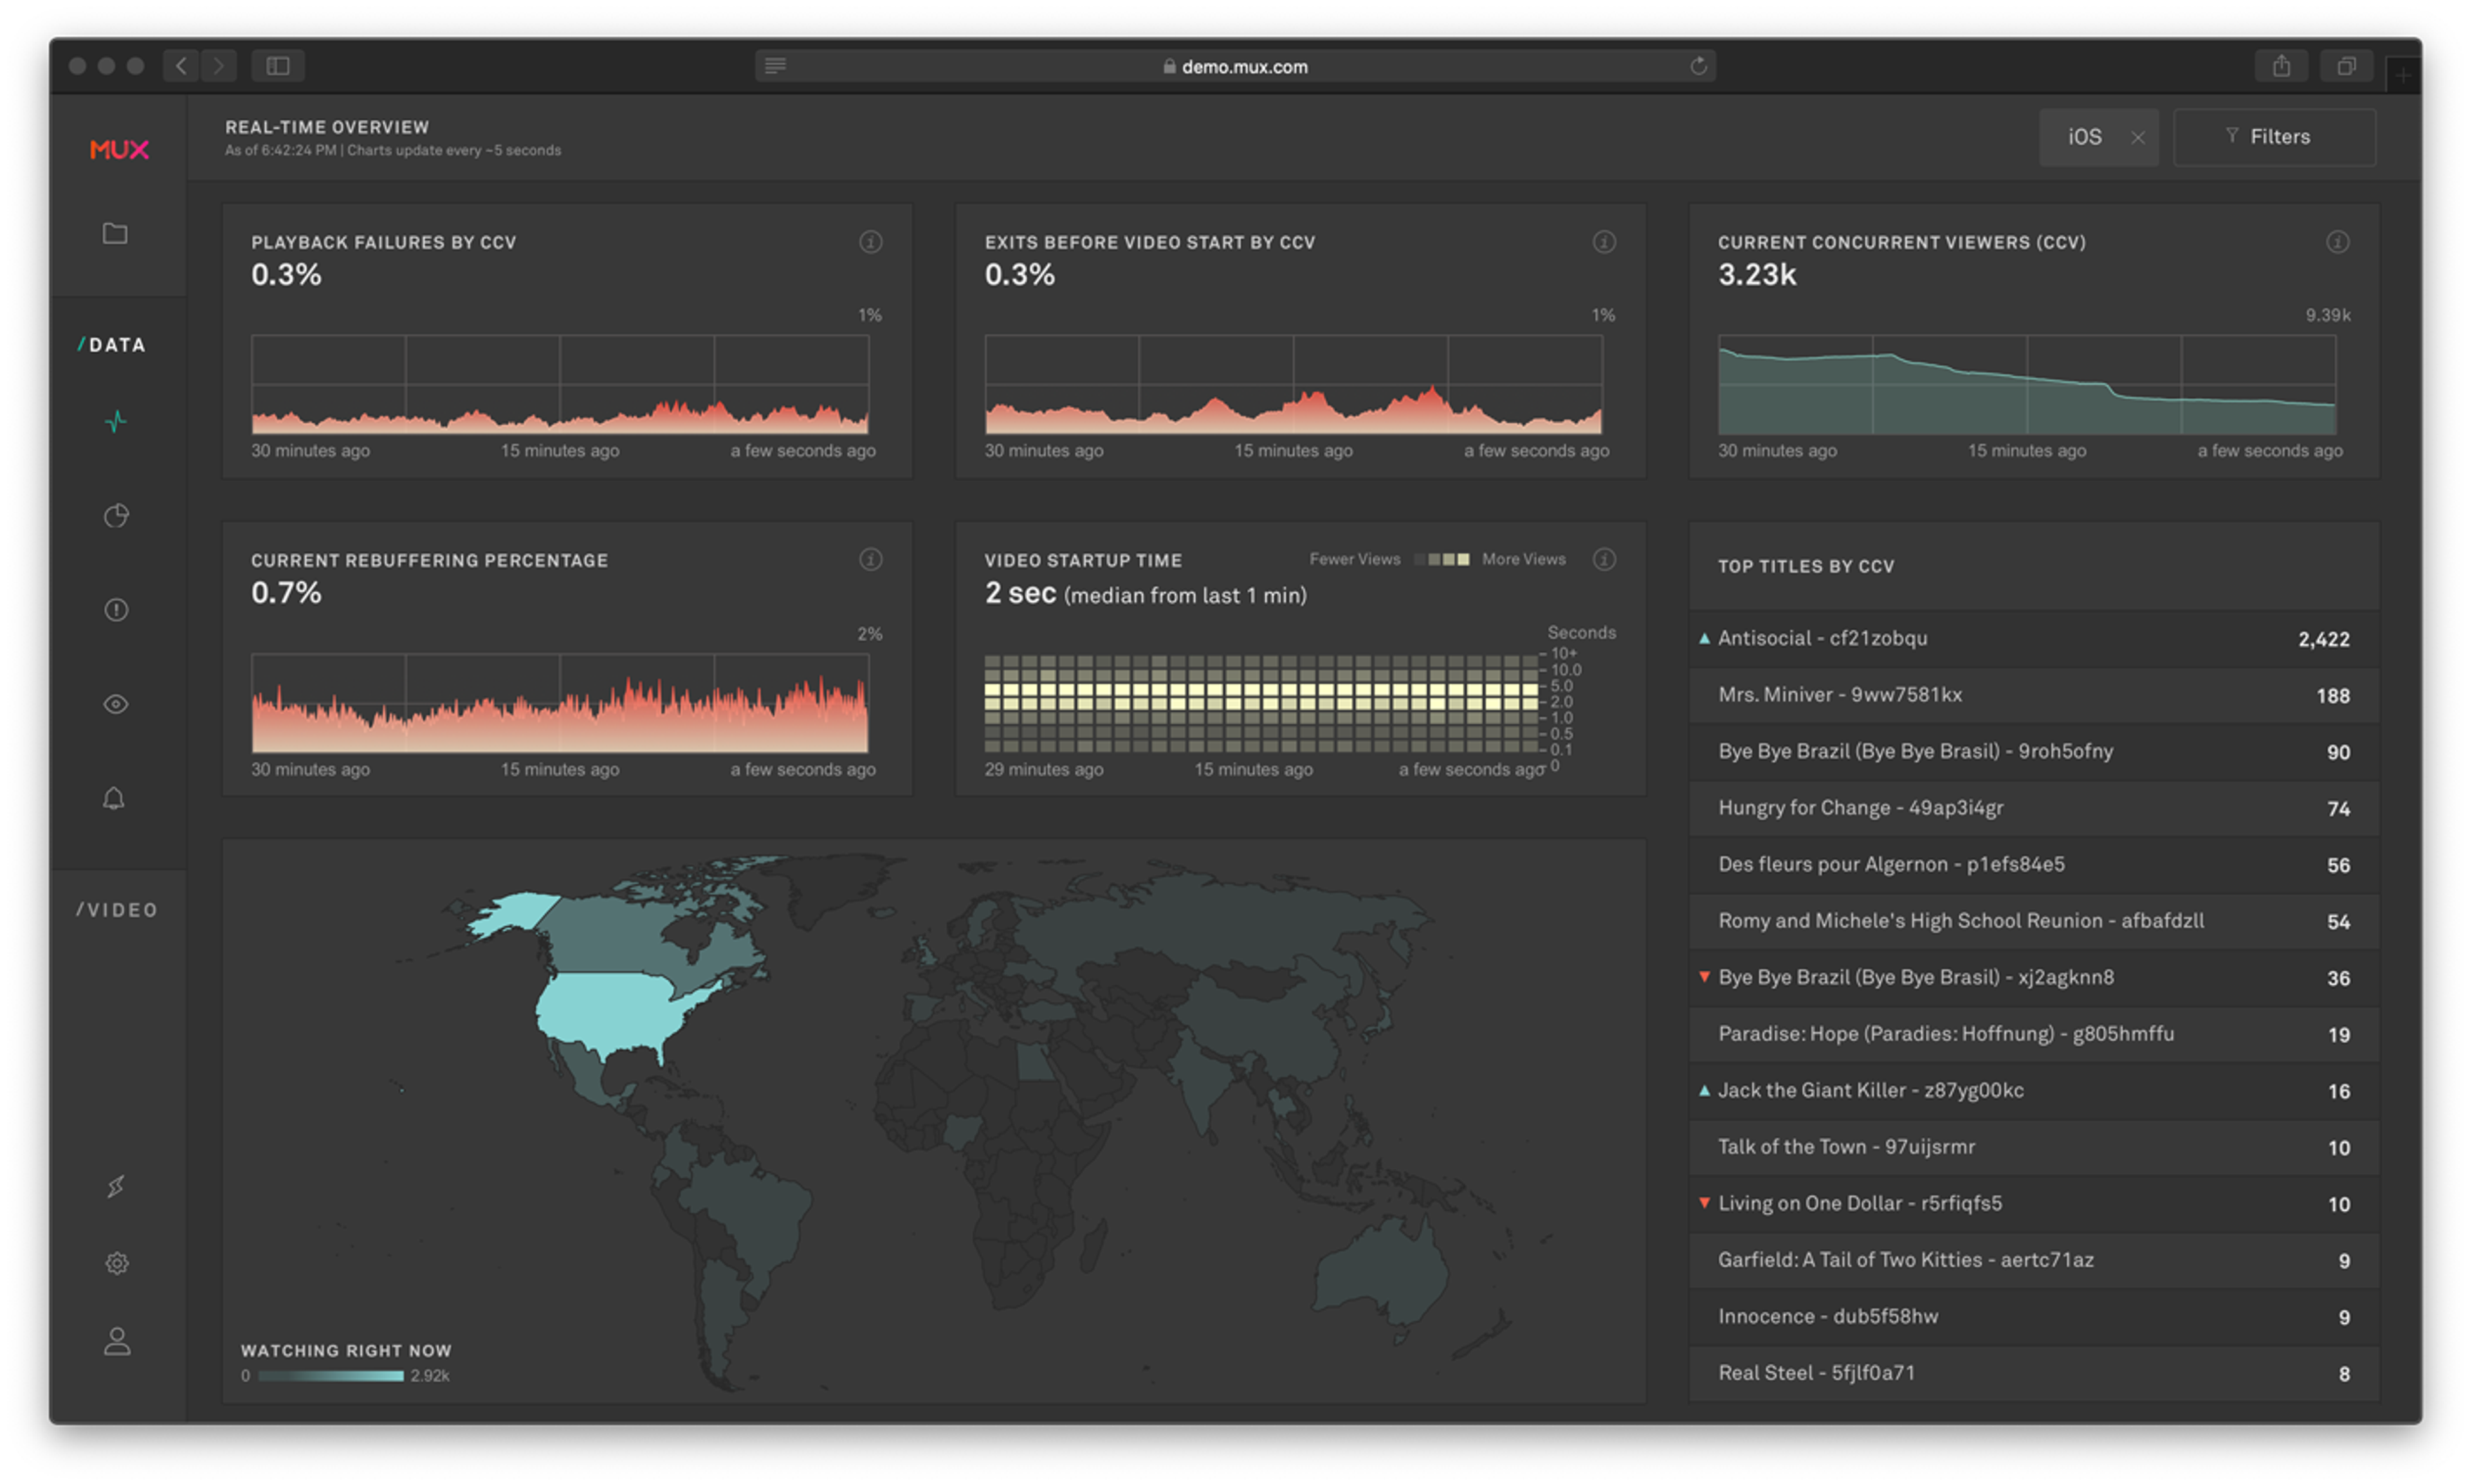Show info for Current Rebuffering Percentage
This screenshot has height=1484, width=2470.
pos(870,560)
